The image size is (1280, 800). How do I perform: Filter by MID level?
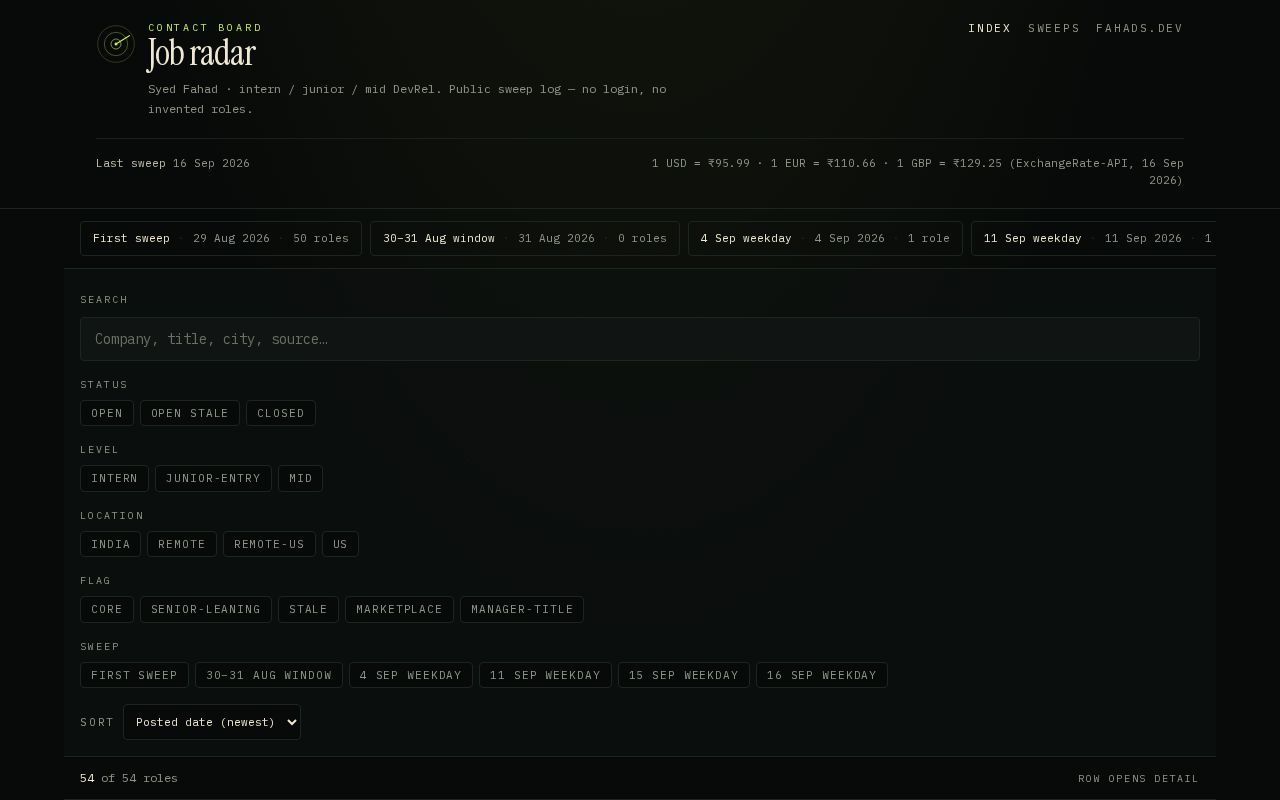pos(301,478)
